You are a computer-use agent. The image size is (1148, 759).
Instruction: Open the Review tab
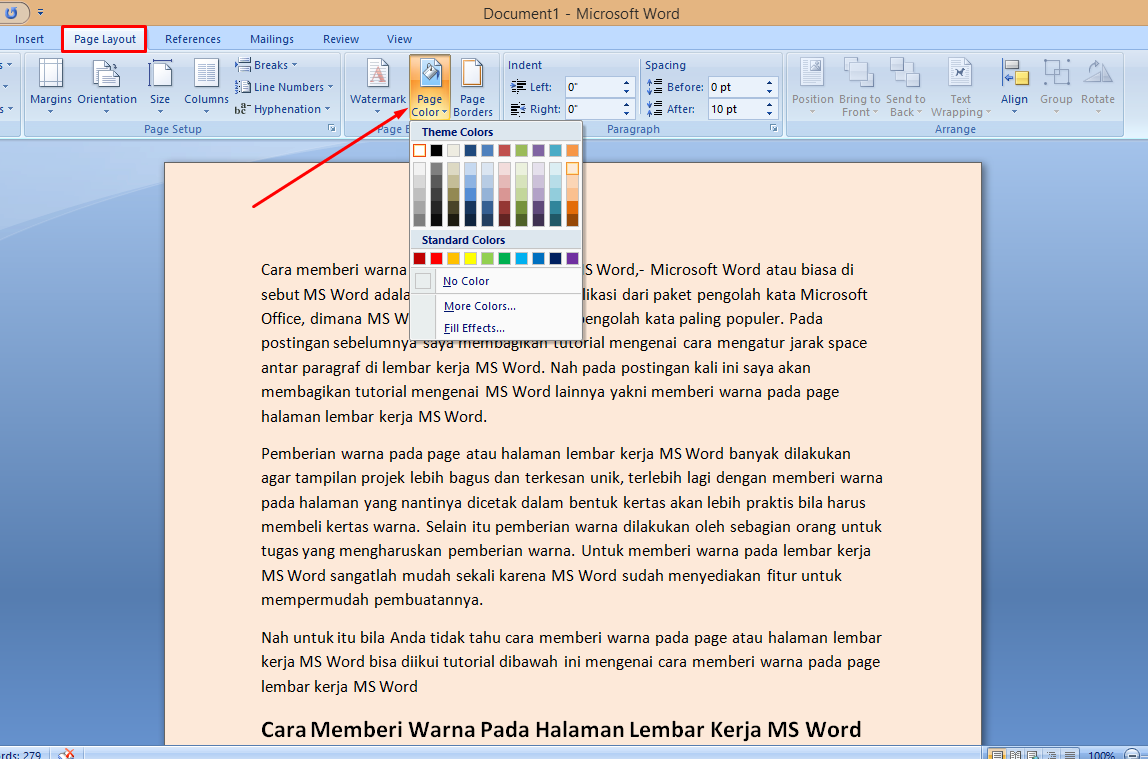[341, 39]
